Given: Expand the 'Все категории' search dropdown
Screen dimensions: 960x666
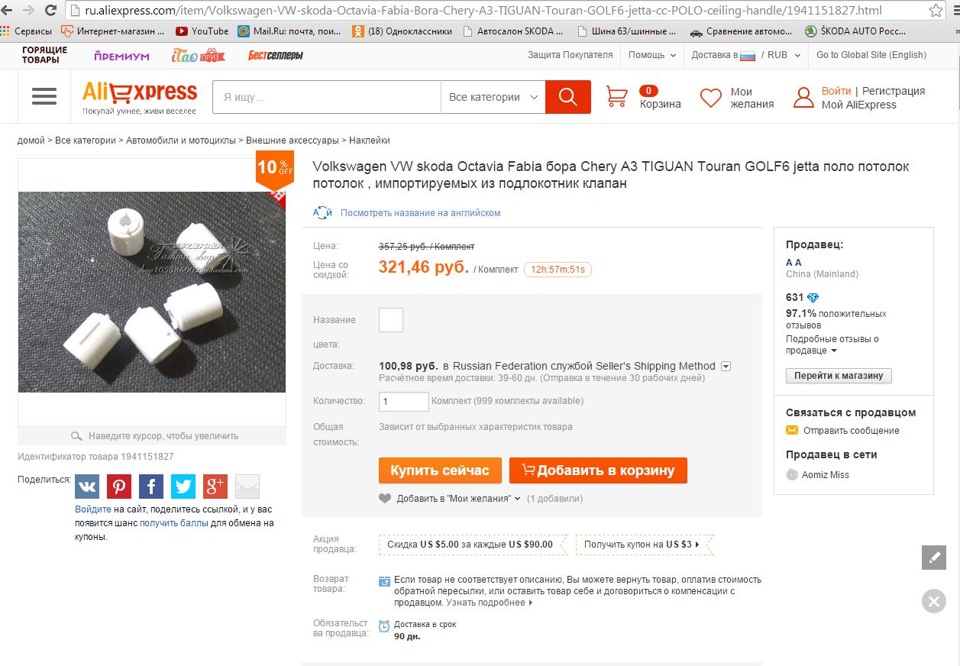Looking at the screenshot, I should click(x=494, y=97).
